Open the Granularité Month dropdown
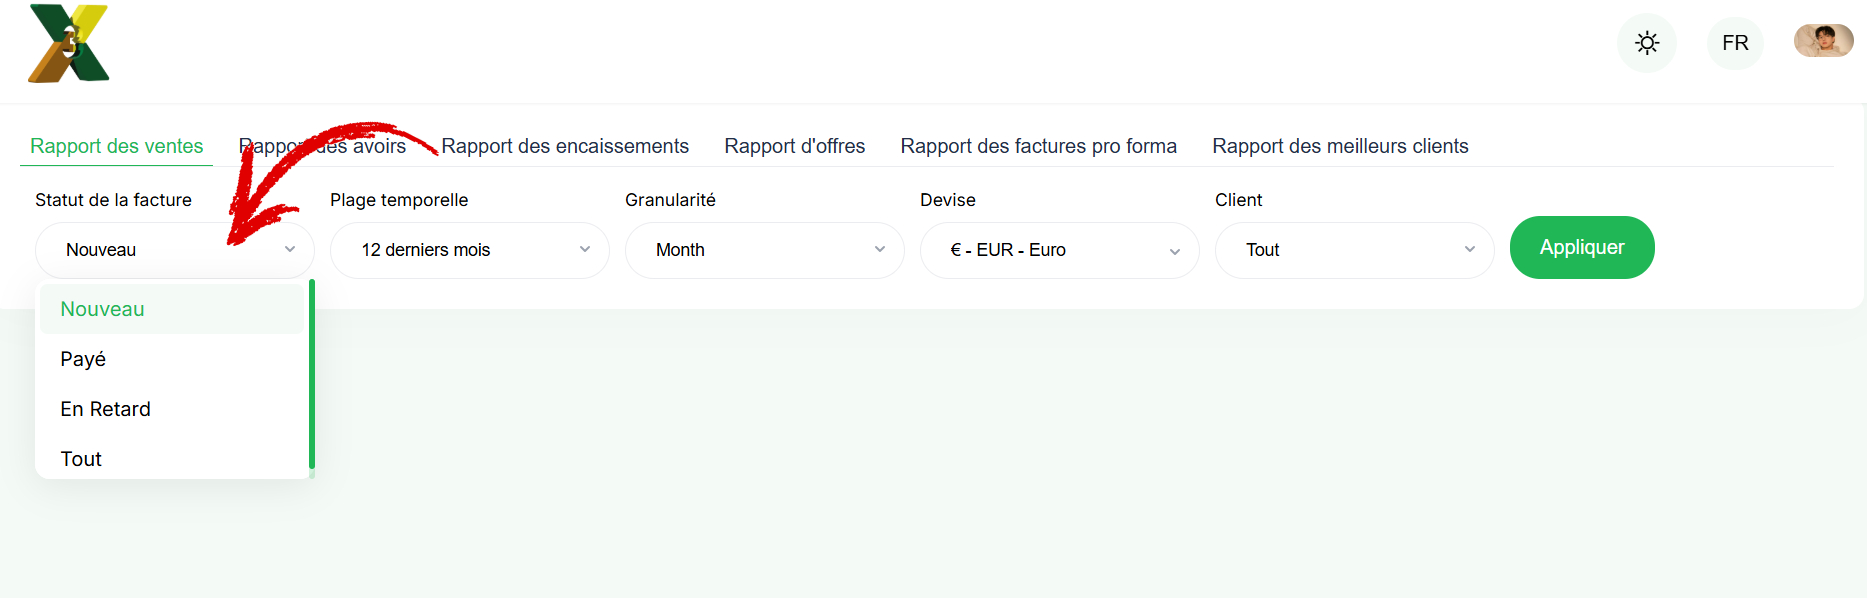Image resolution: width=1867 pixels, height=598 pixels. click(765, 250)
